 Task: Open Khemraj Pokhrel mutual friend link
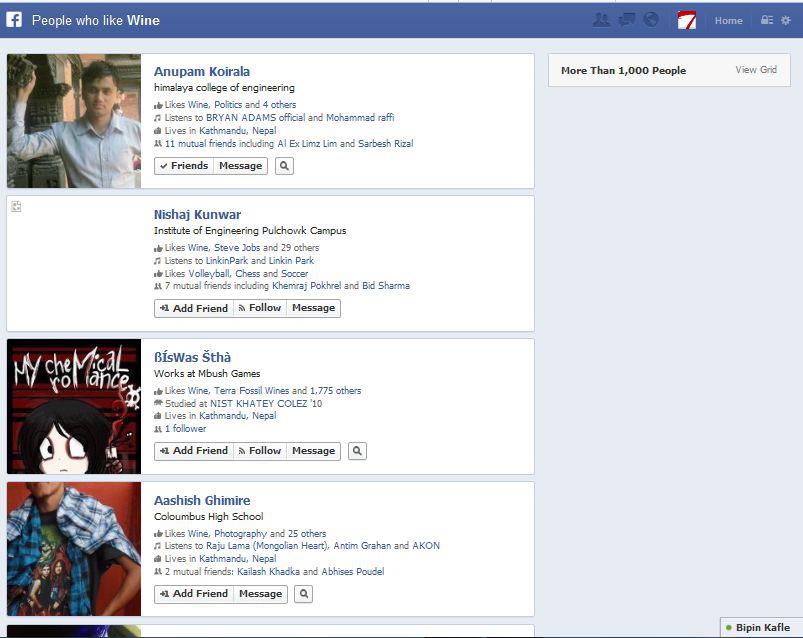pyautogui.click(x=306, y=286)
